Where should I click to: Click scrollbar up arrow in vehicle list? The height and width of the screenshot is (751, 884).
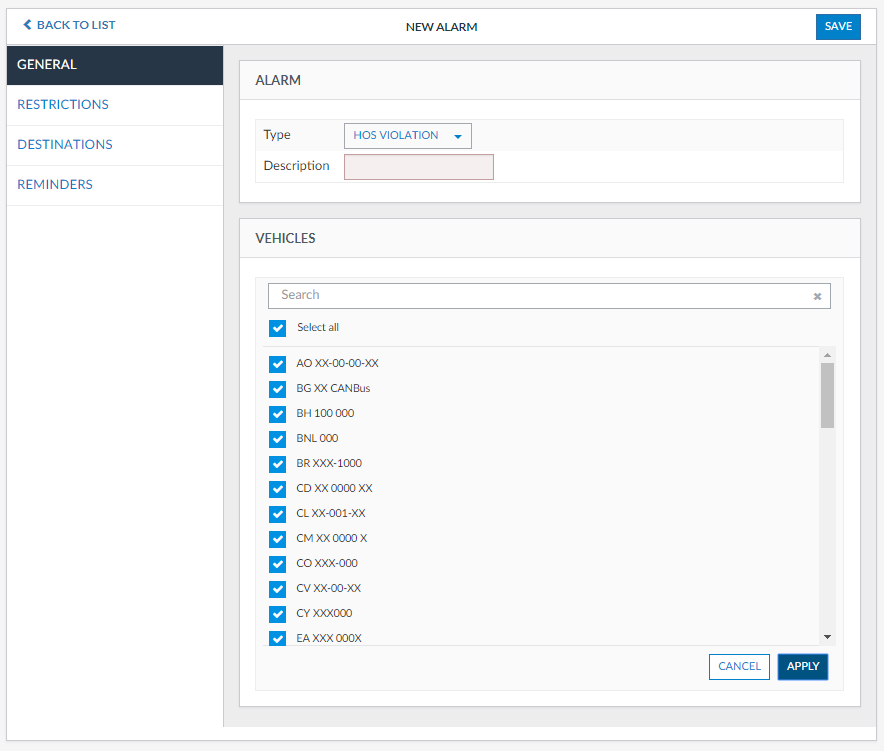coord(827,355)
